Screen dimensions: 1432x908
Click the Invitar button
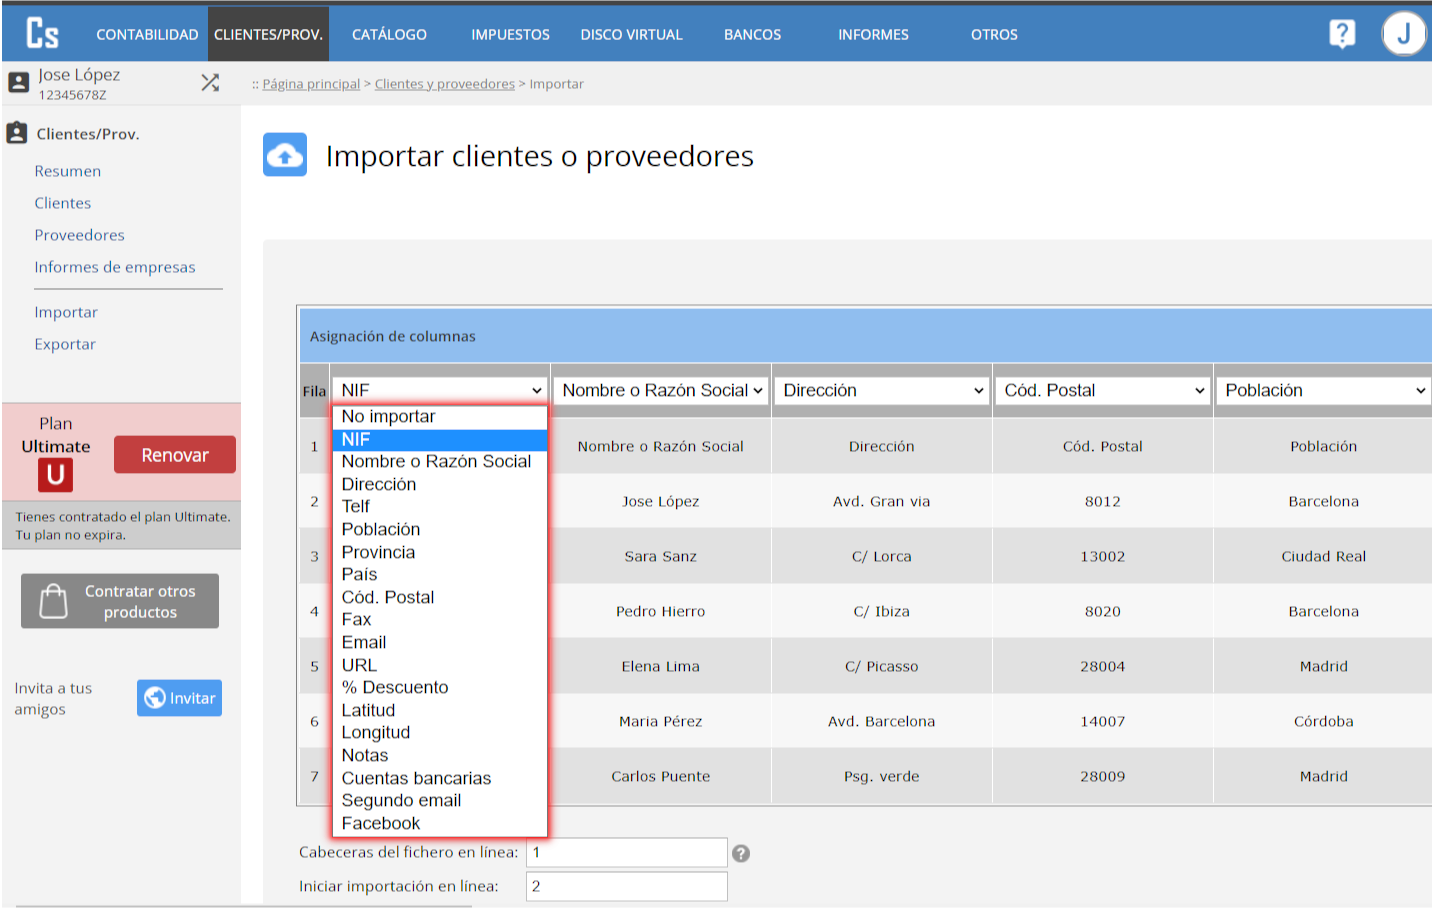point(179,698)
